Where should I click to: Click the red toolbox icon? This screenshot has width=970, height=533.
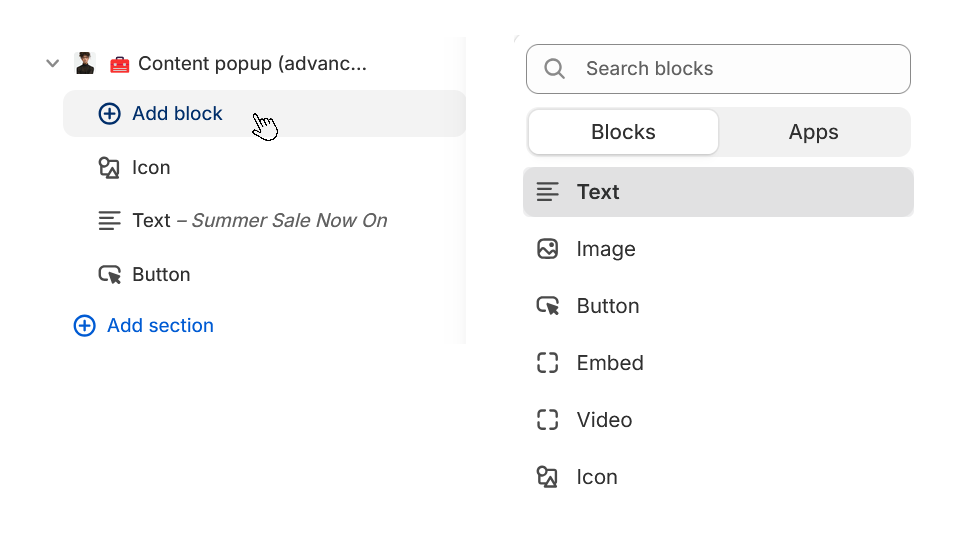119,64
